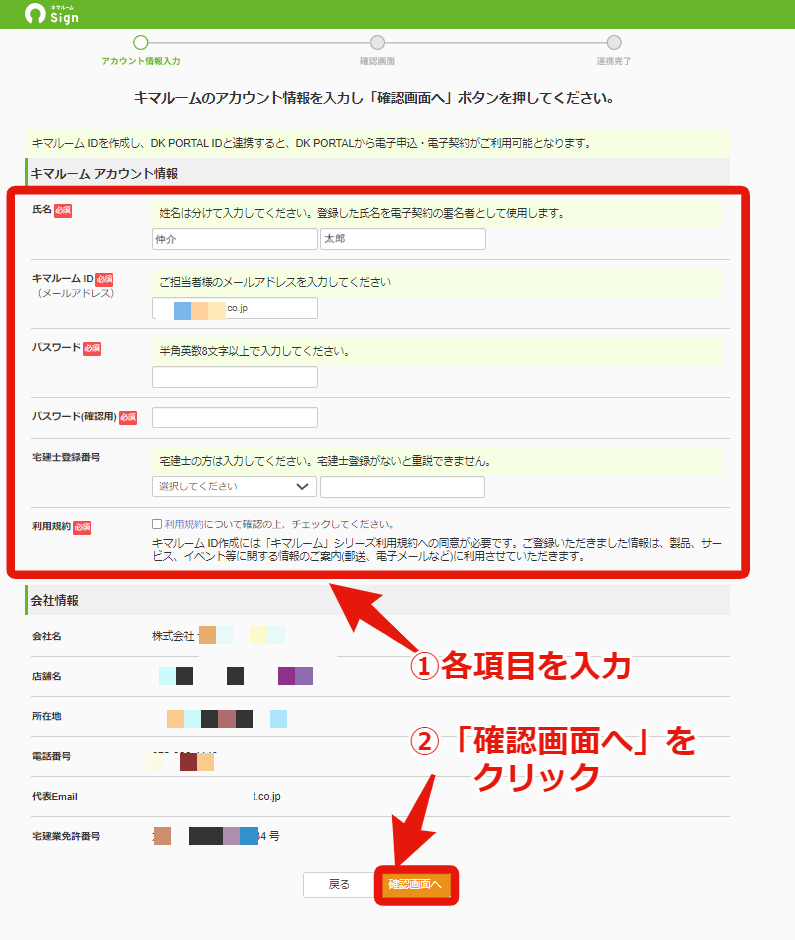Click the 代表Email row label
The width and height of the screenshot is (795, 940).
pos(55,796)
